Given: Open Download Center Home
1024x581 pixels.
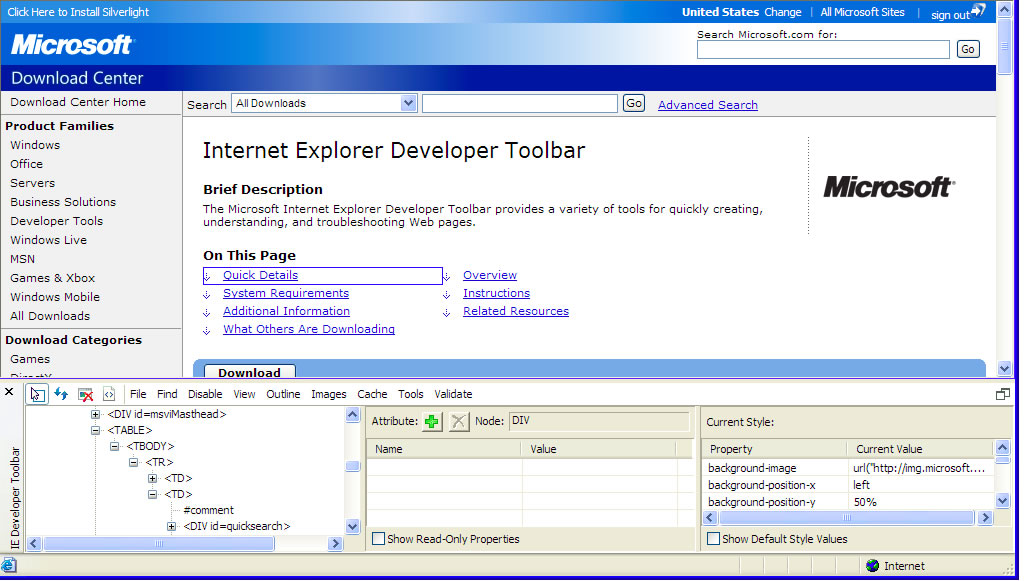Looking at the screenshot, I should [78, 102].
